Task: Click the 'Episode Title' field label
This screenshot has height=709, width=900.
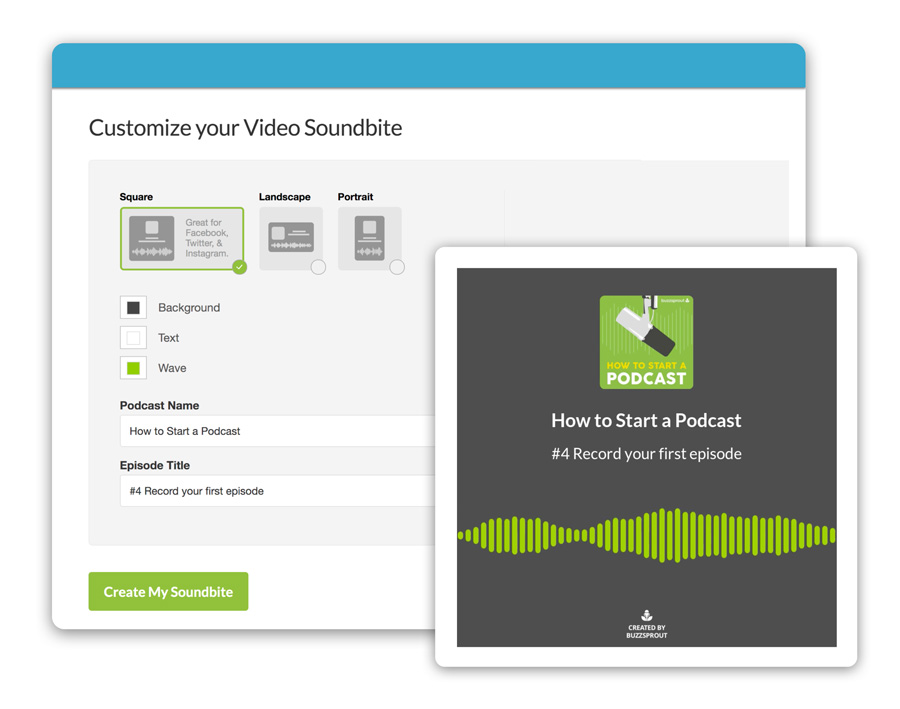Action: pos(155,465)
